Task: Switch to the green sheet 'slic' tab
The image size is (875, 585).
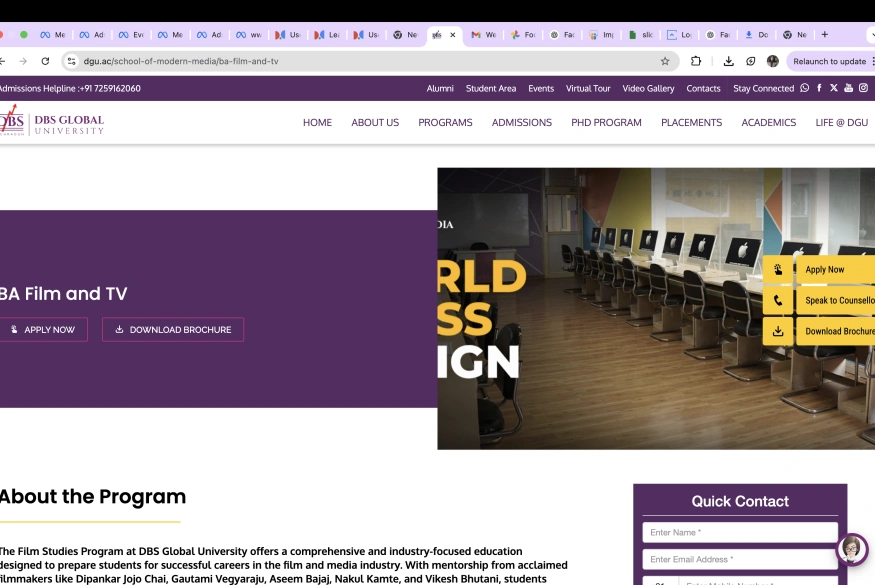Action: pyautogui.click(x=641, y=35)
